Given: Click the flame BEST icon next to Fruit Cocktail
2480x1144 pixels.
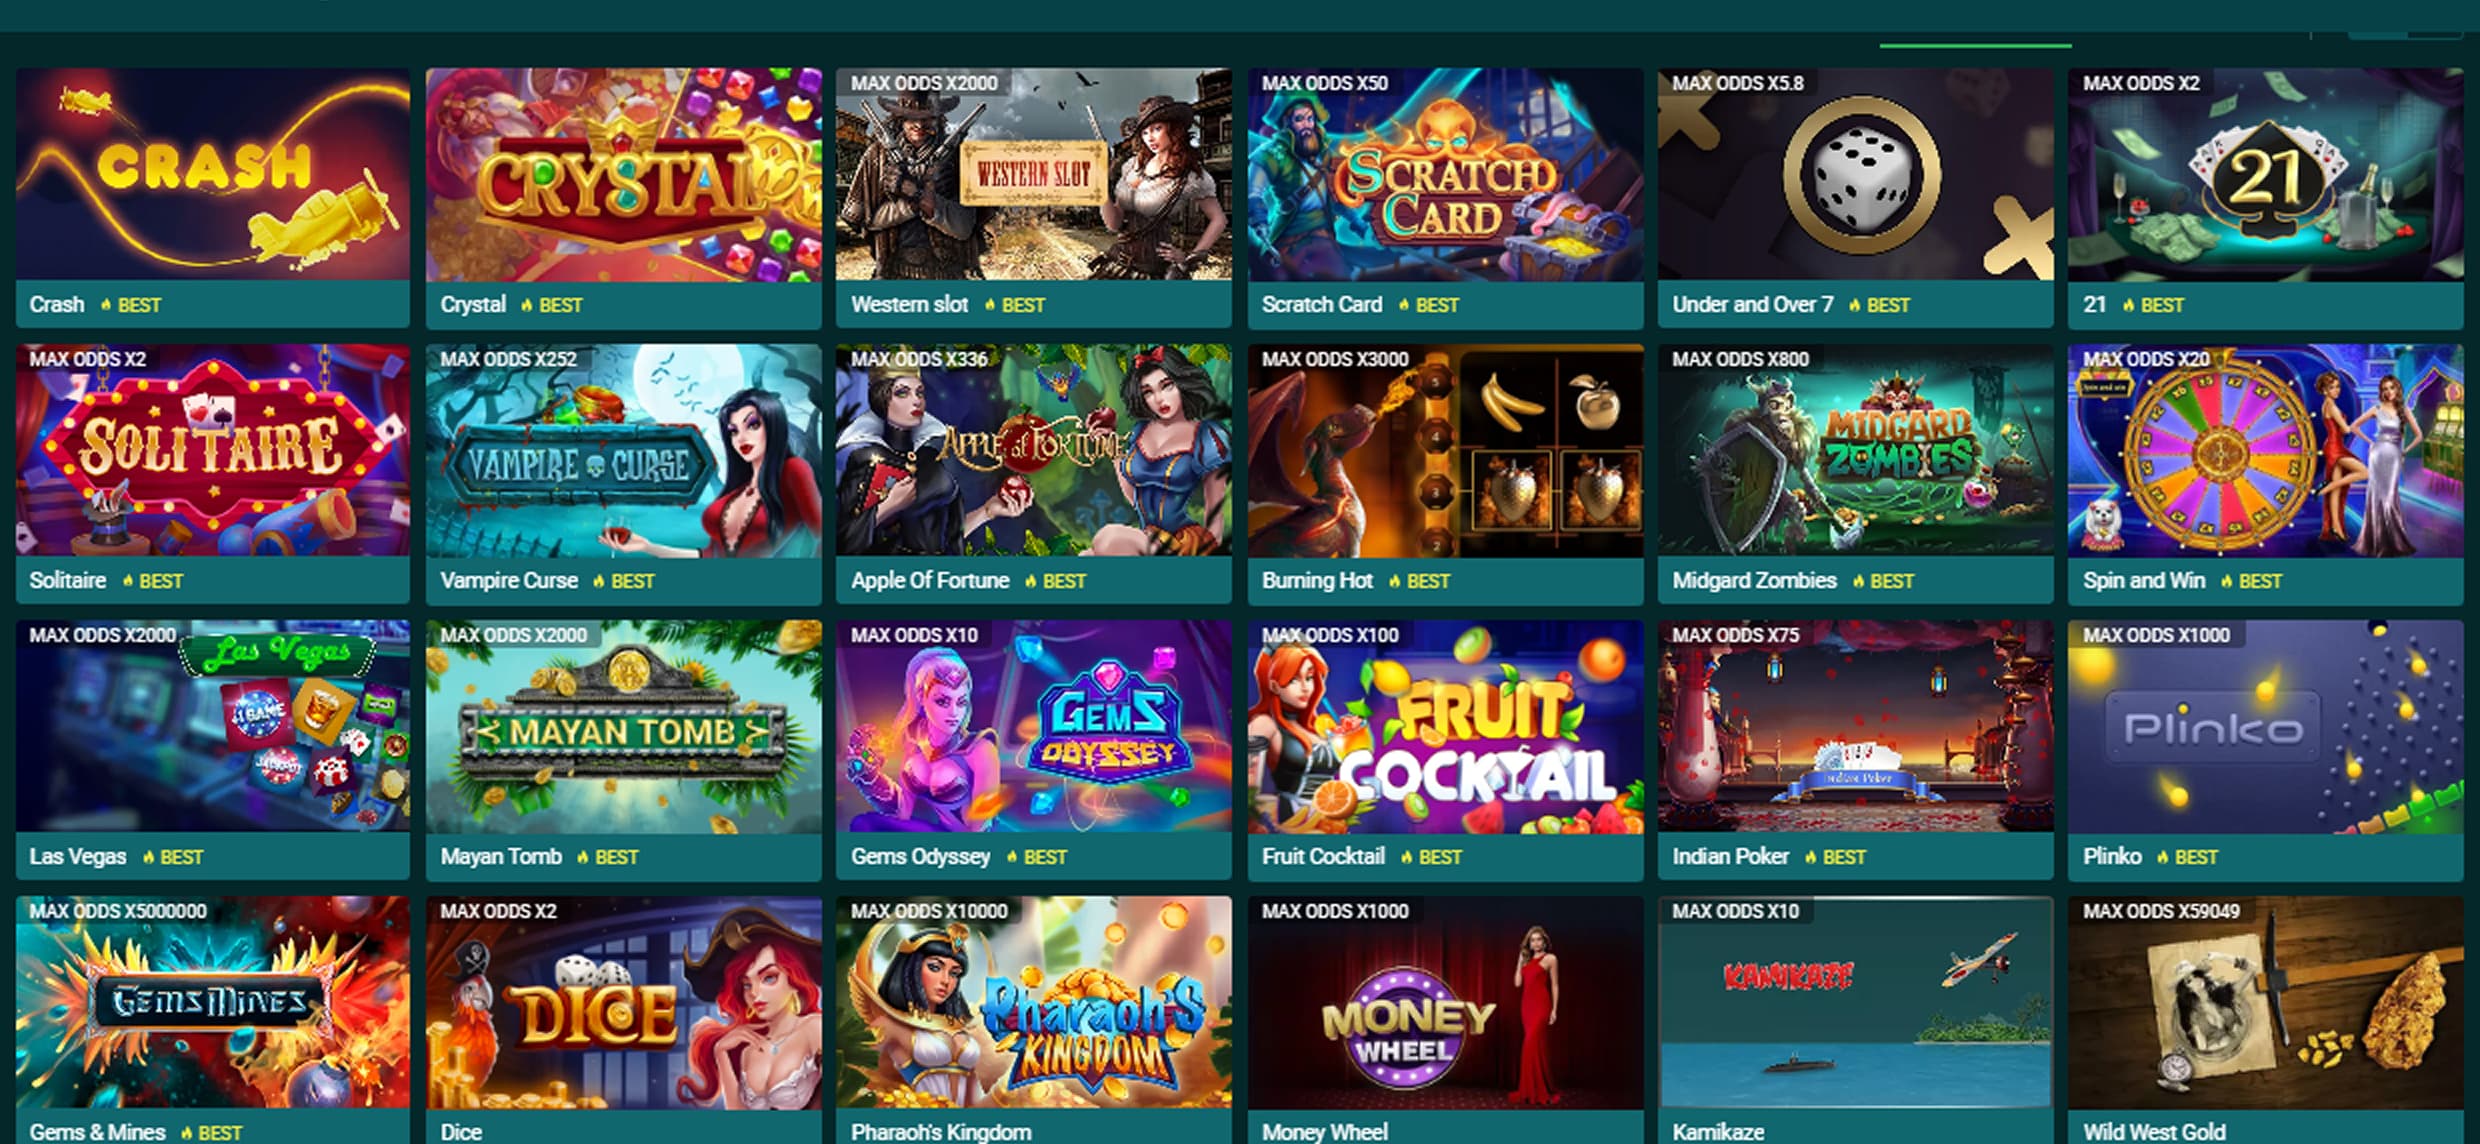Looking at the screenshot, I should click(1407, 857).
